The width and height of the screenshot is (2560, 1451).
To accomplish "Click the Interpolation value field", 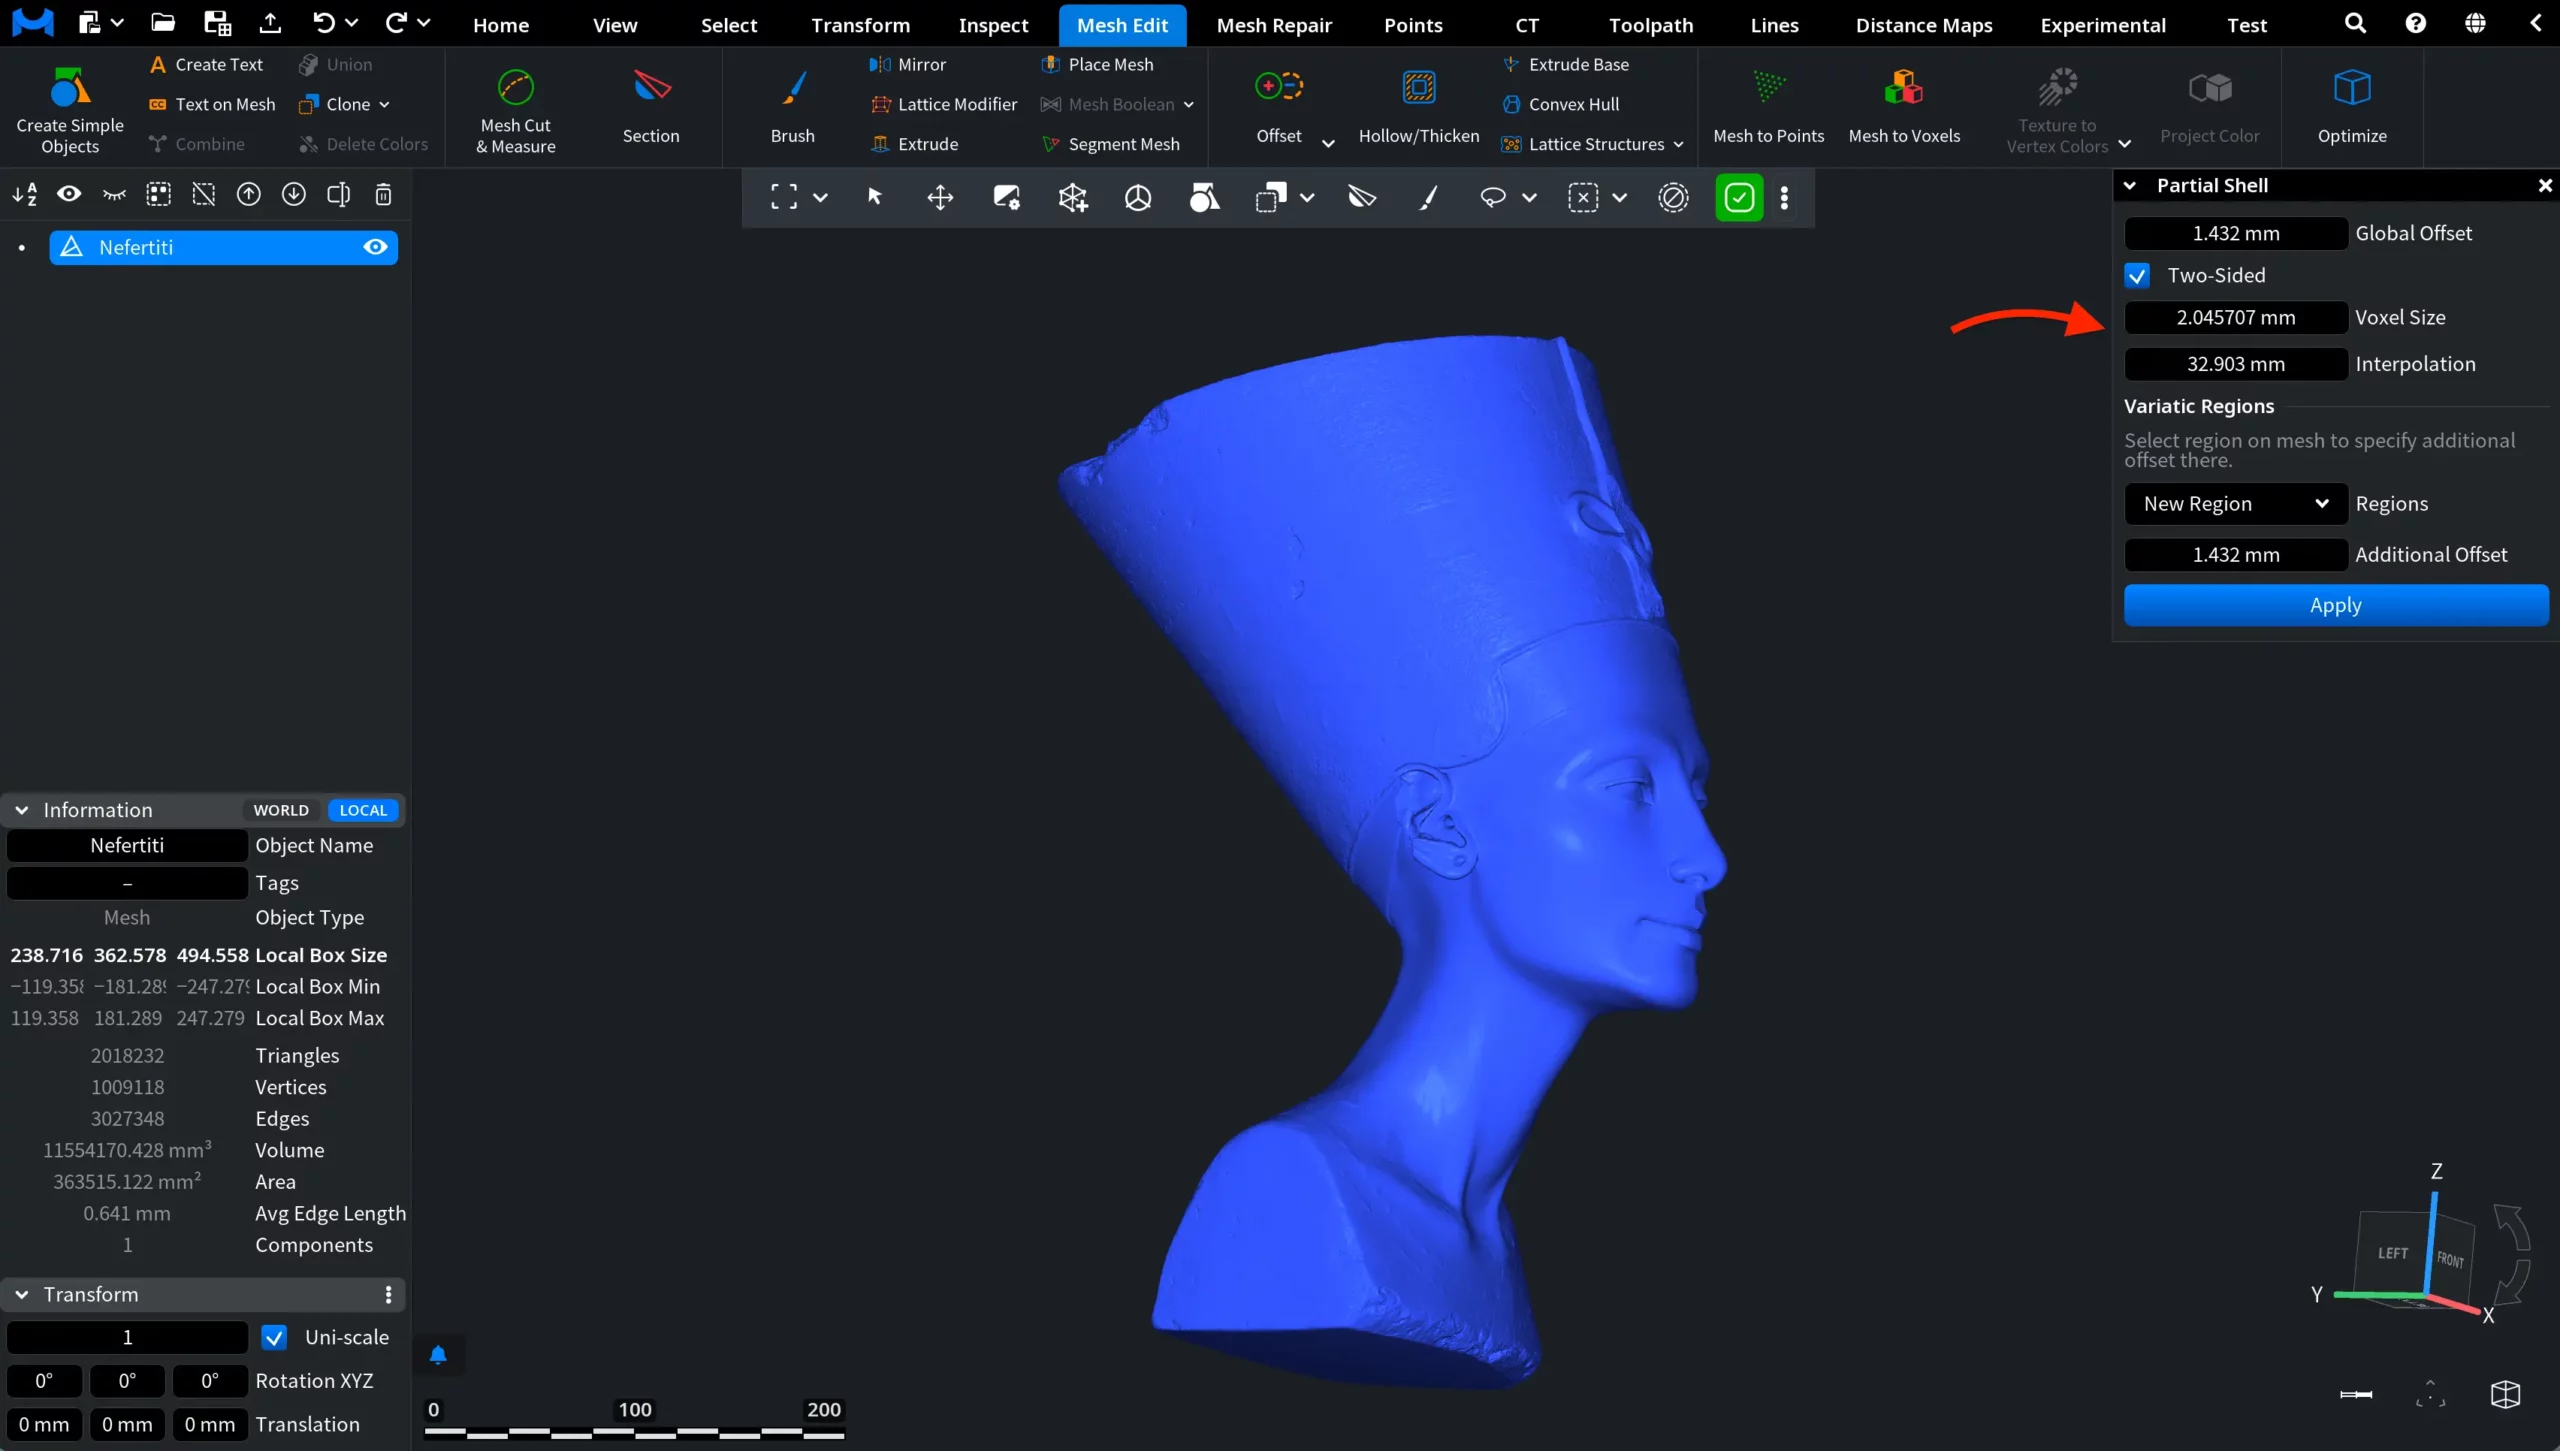I will click(2236, 364).
